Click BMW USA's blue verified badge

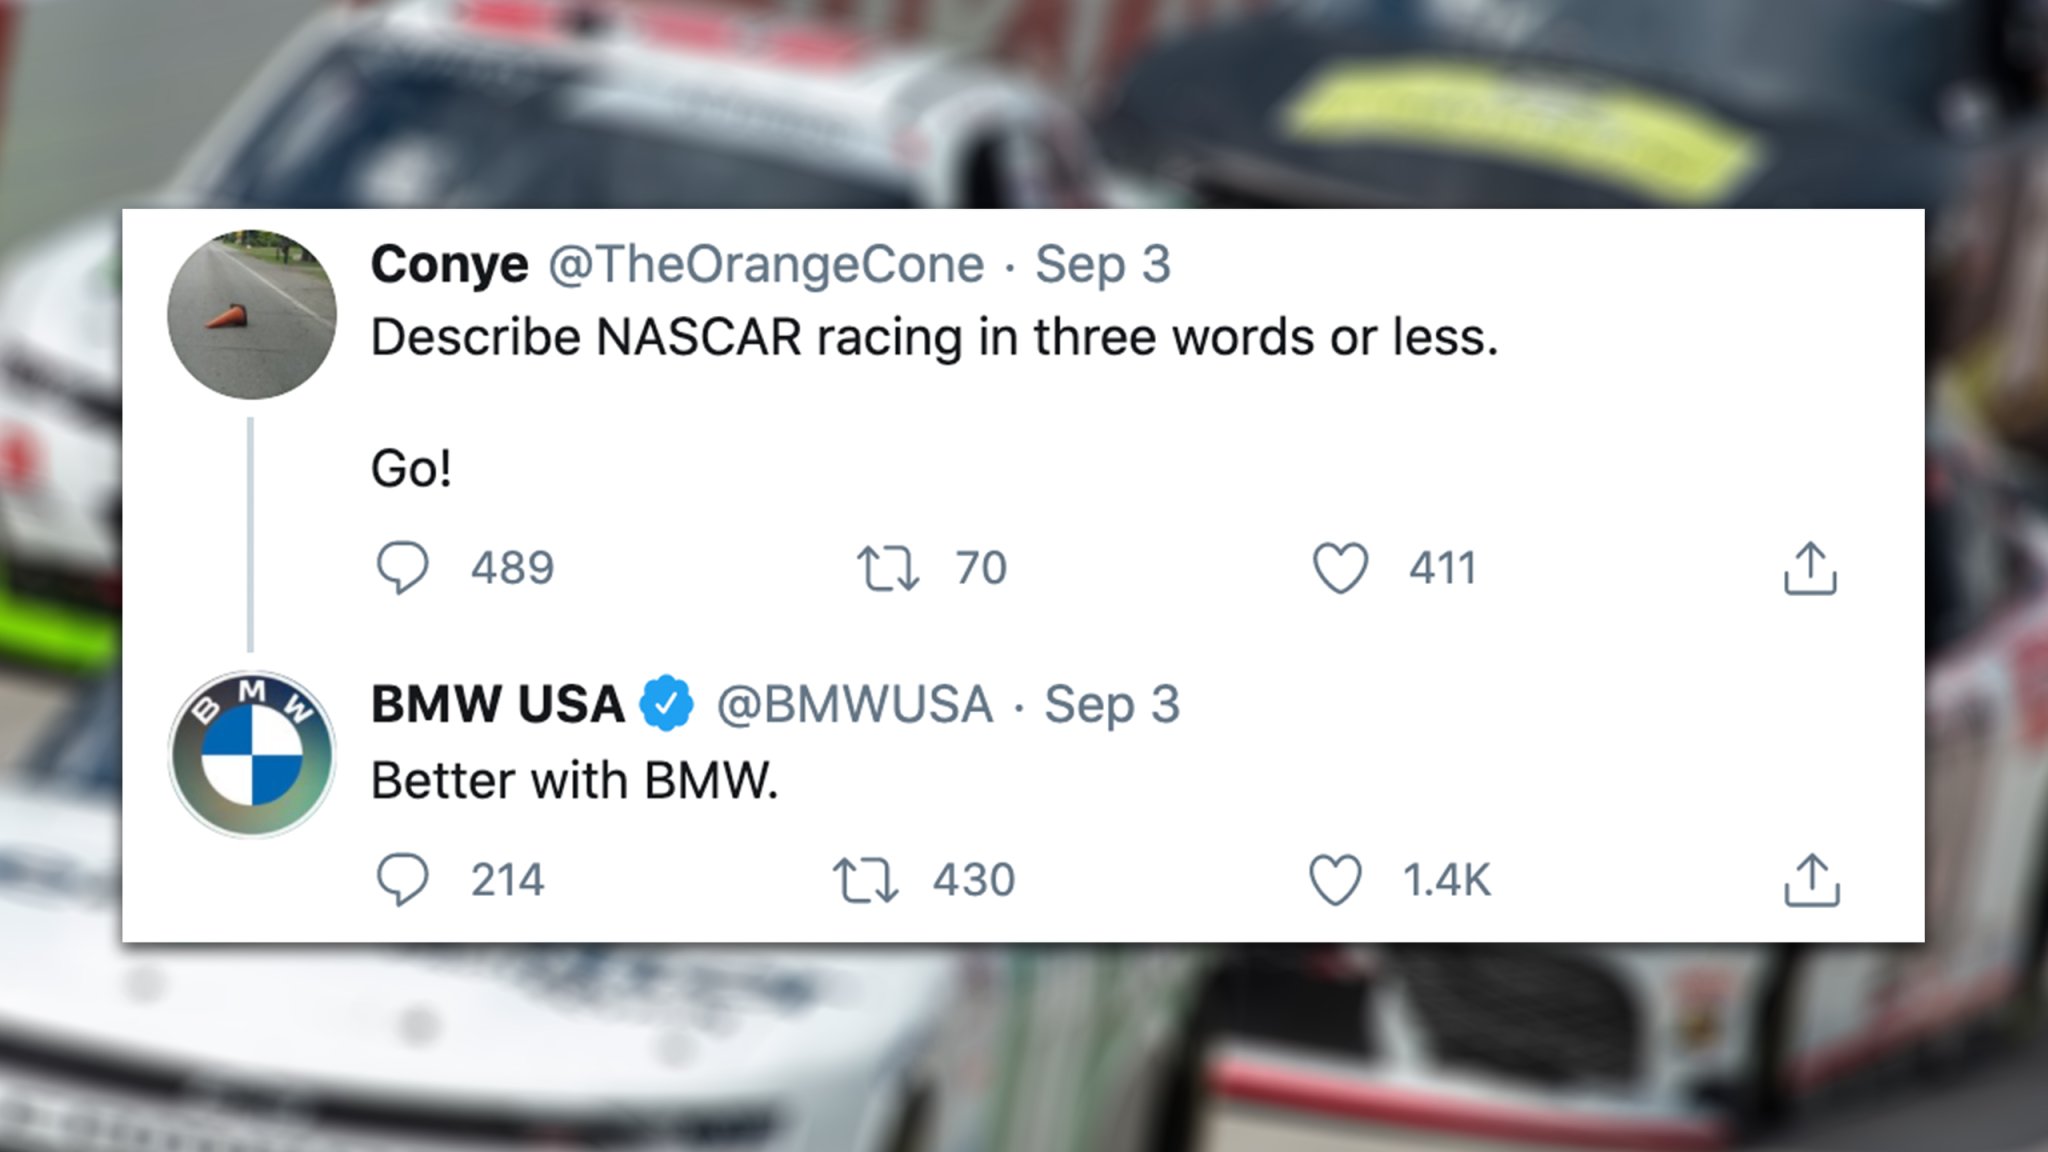(x=667, y=704)
